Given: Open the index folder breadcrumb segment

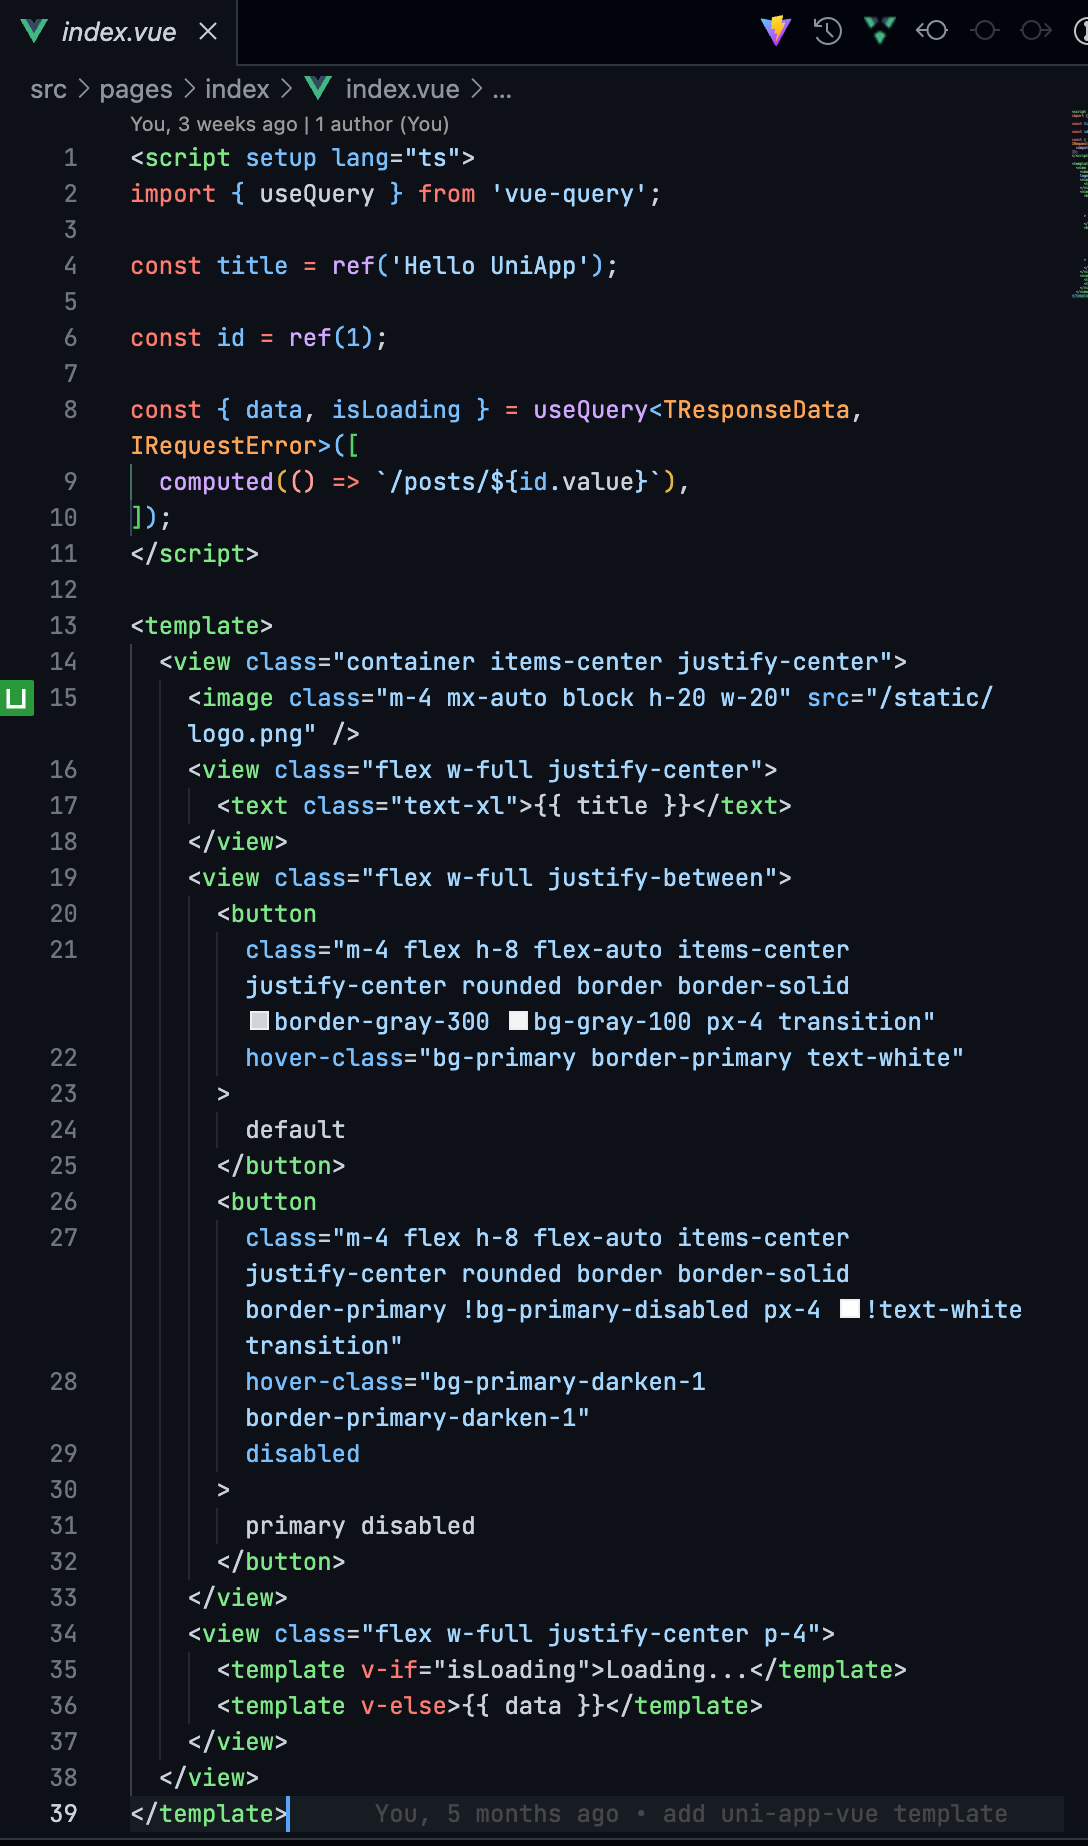Looking at the screenshot, I should click(x=237, y=90).
